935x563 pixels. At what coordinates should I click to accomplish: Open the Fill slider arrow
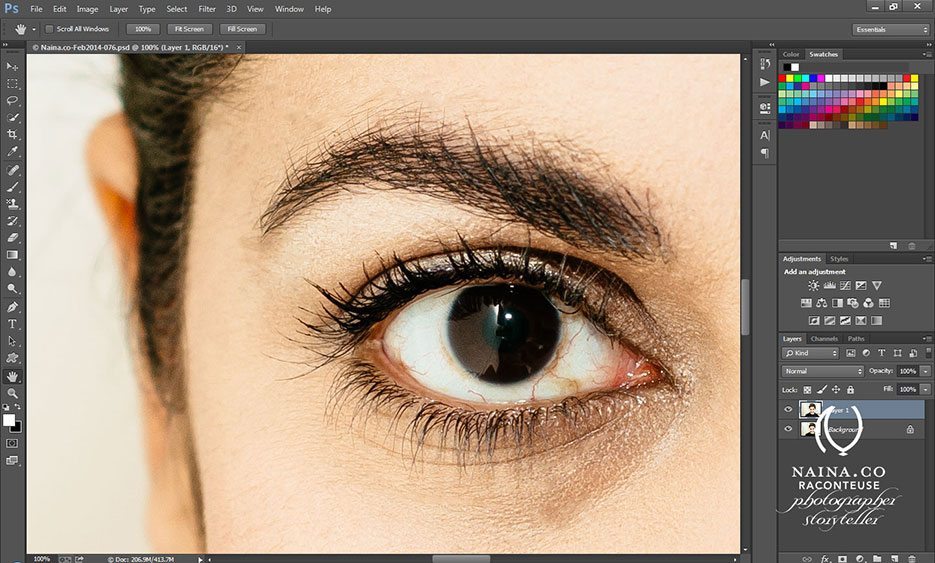coord(925,389)
